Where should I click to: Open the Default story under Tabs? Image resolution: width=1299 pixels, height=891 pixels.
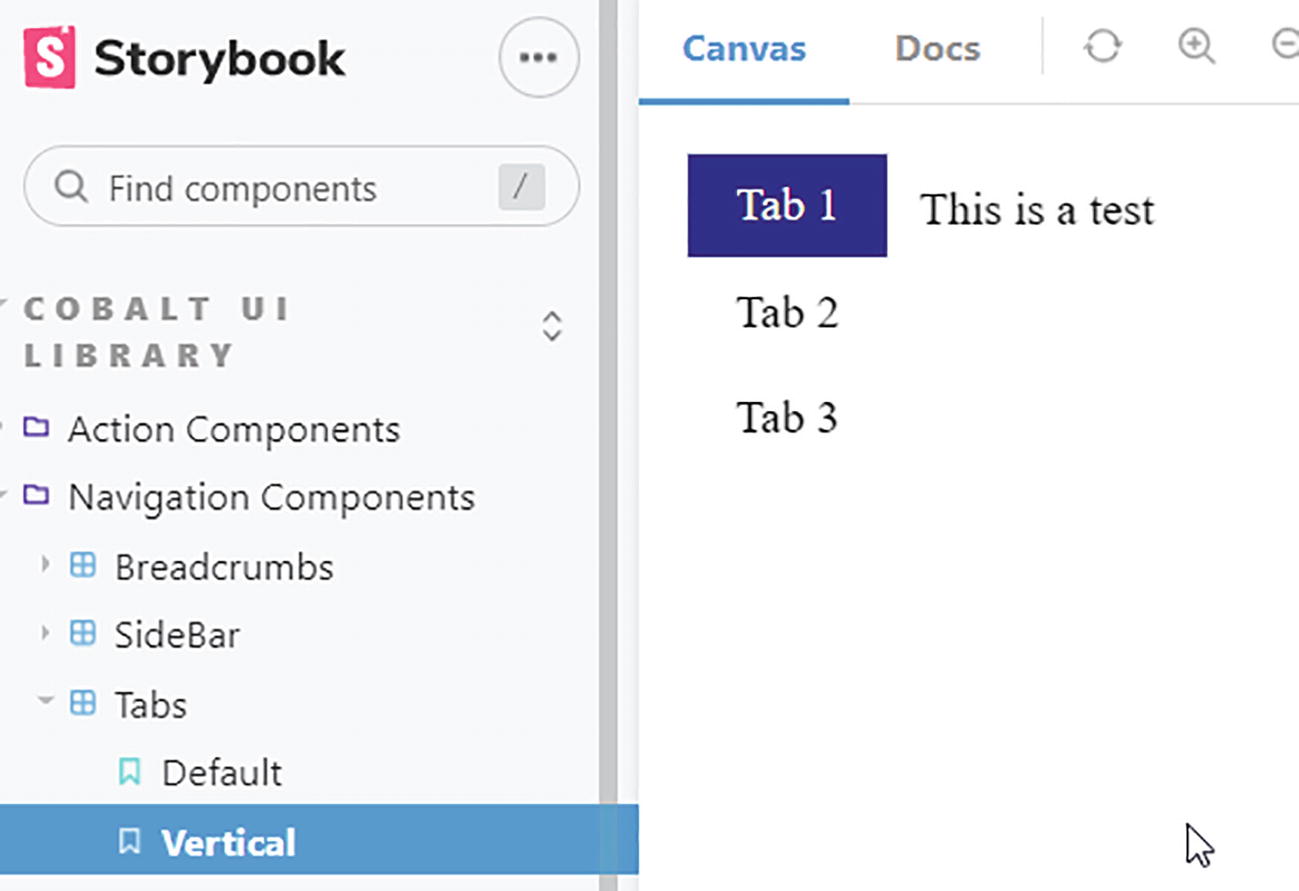click(x=222, y=773)
